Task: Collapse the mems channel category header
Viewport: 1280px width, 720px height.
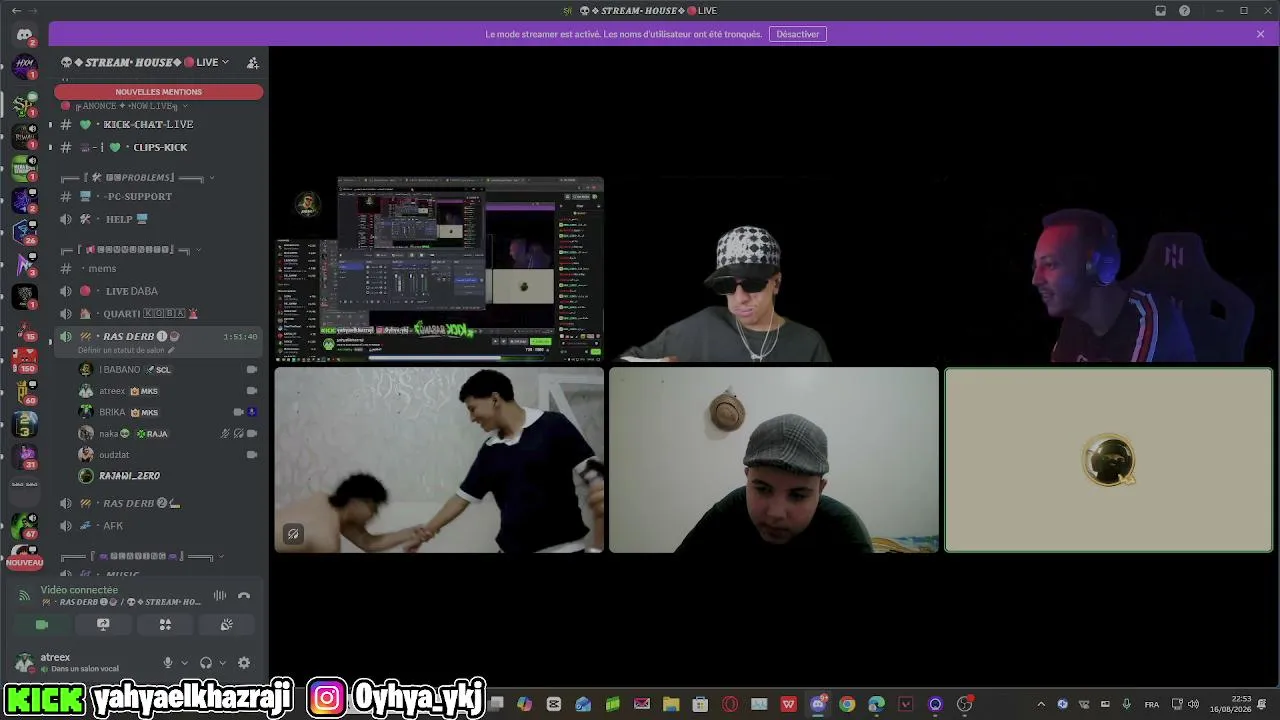Action: coord(130,249)
